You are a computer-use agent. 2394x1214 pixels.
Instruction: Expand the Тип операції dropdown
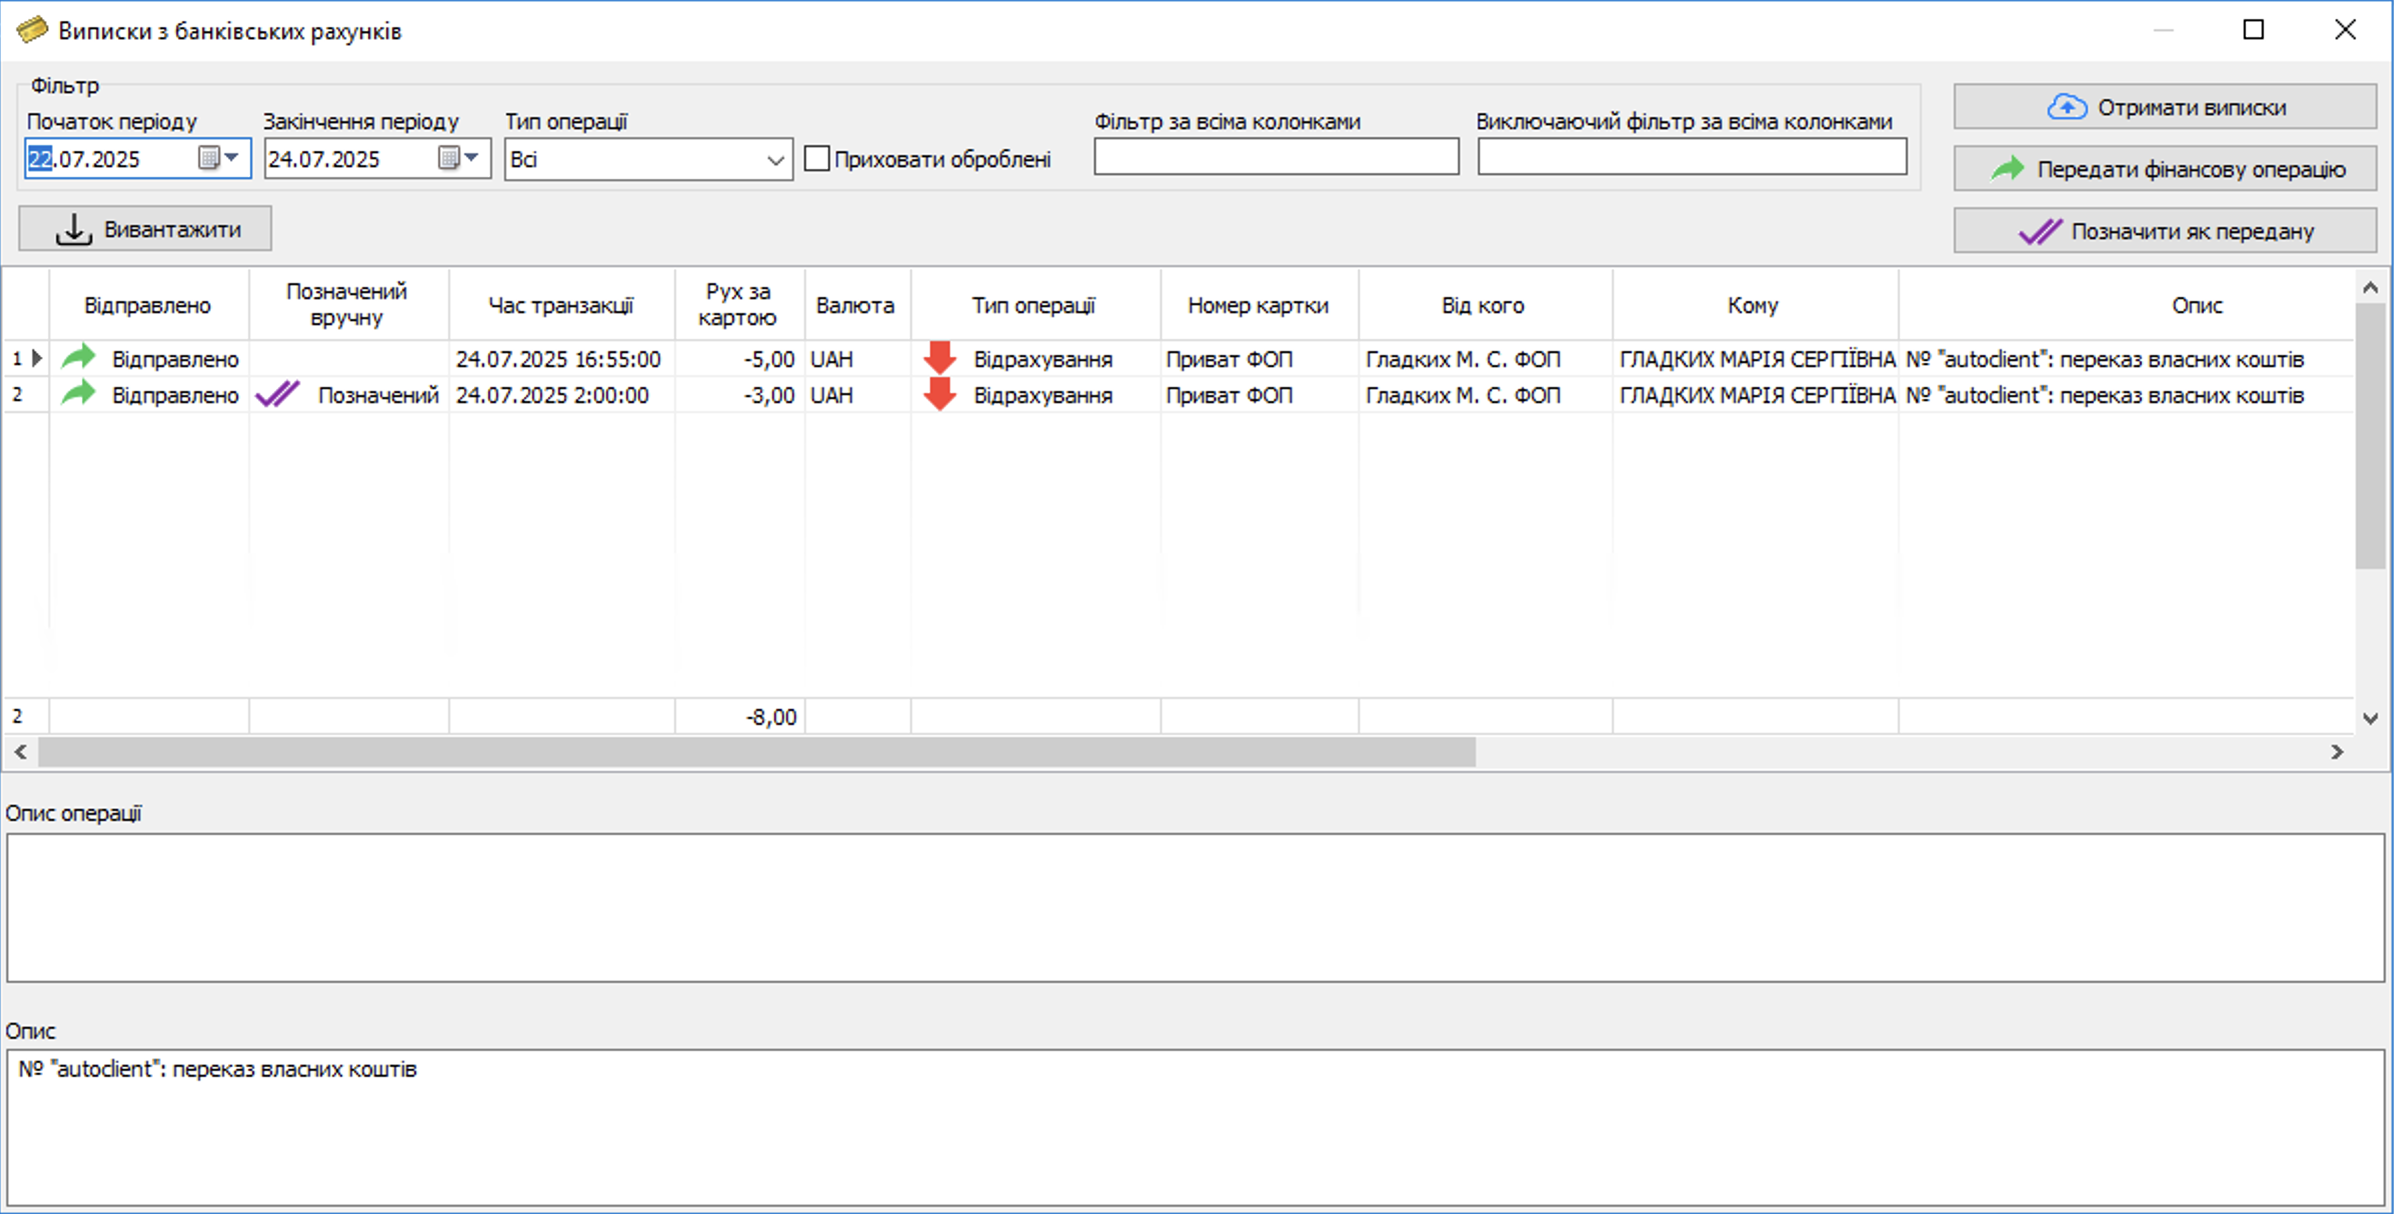point(775,160)
